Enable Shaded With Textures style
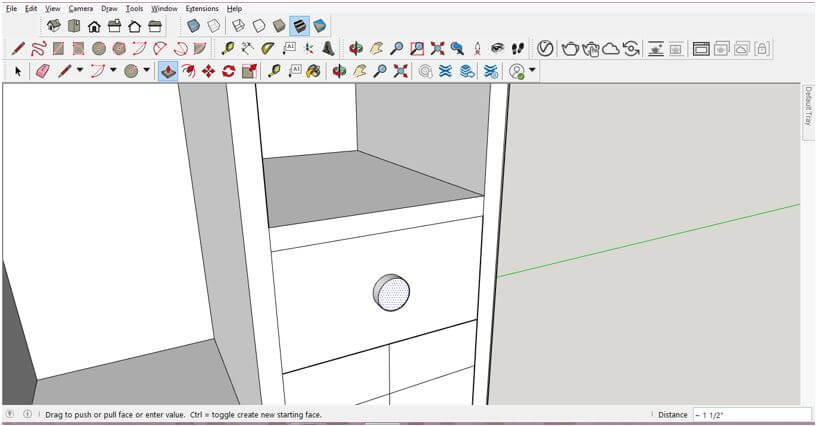816x426 pixels. (x=299, y=26)
